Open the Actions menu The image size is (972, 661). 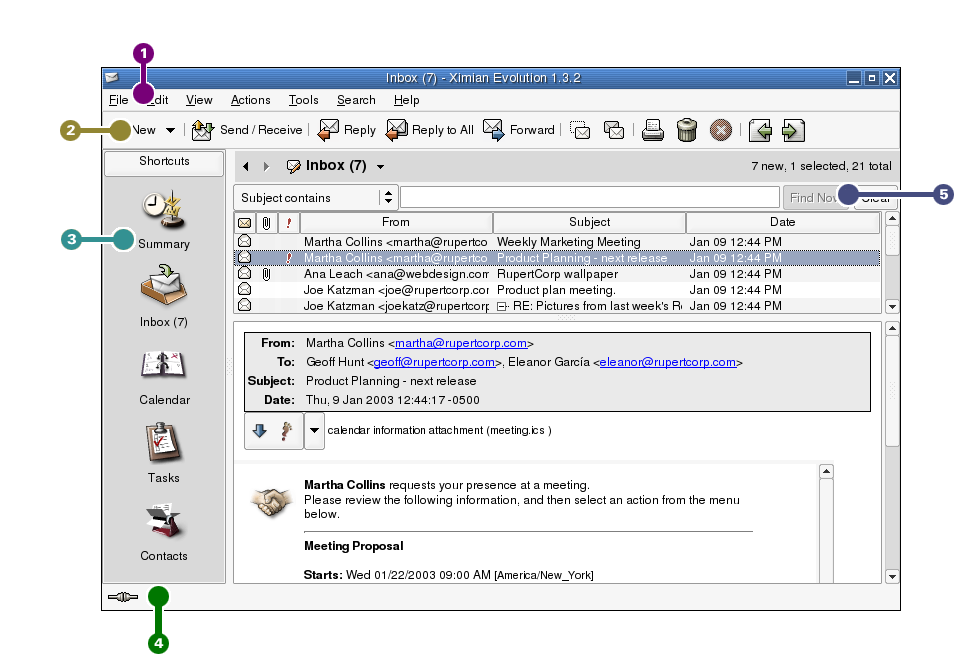250,100
